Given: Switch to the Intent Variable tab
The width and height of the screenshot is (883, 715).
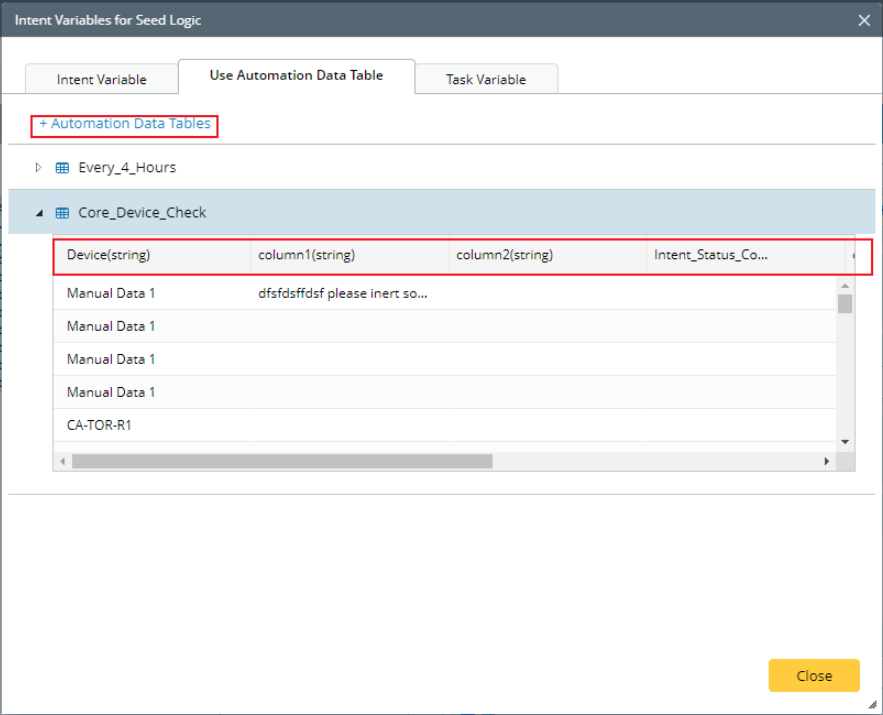Looking at the screenshot, I should click(101, 79).
